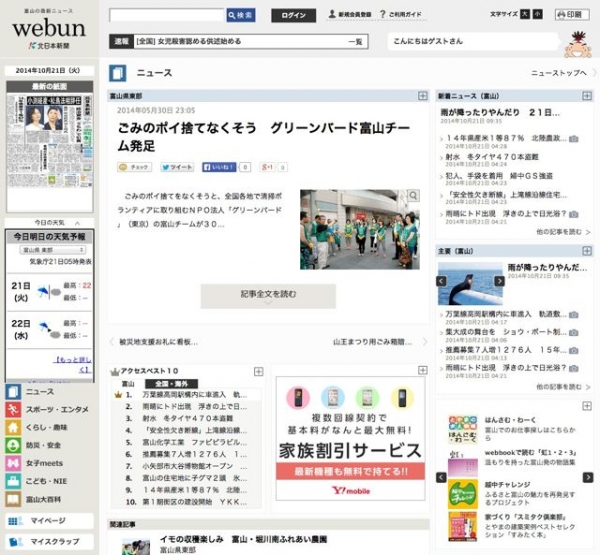Open ranking item 小矢部市大谷博物館オープン
The width and height of the screenshot is (600, 555).
coord(194,466)
